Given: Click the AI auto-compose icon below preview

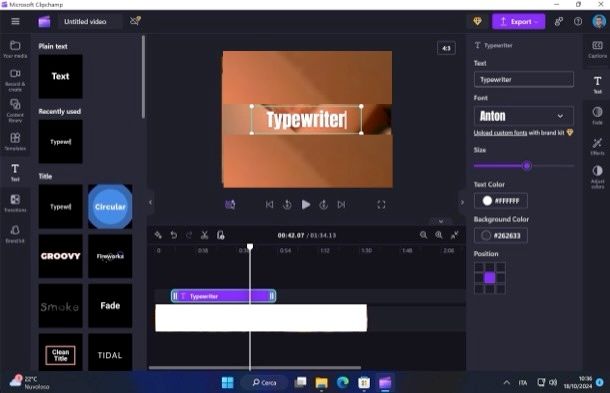Looking at the screenshot, I should pyautogui.click(x=230, y=205).
